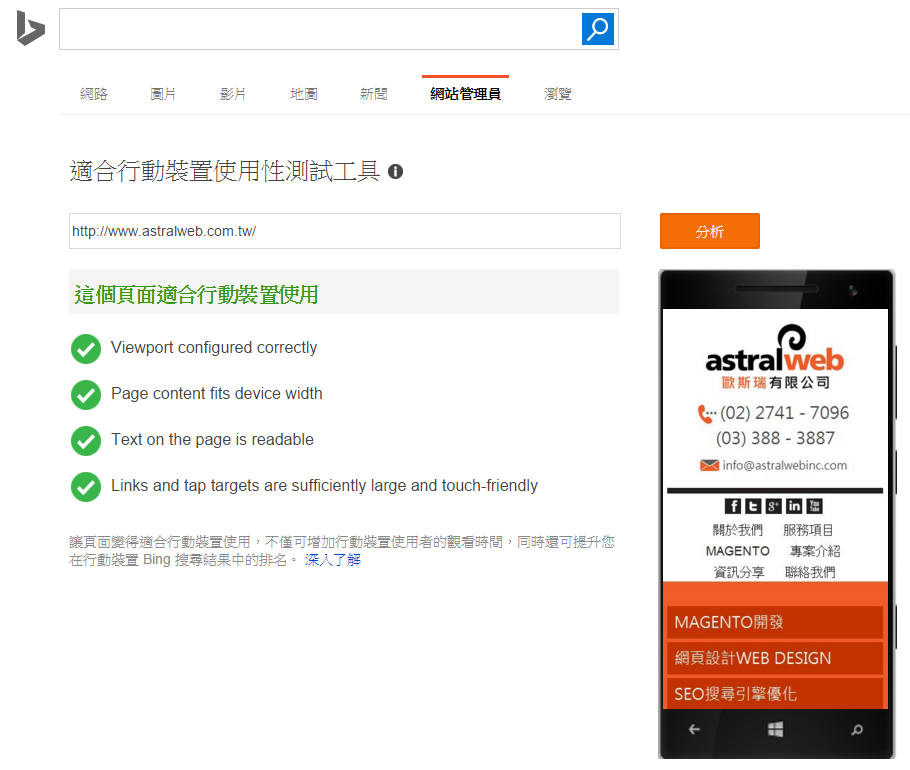Click the Twitter icon in phone preview

tap(753, 506)
